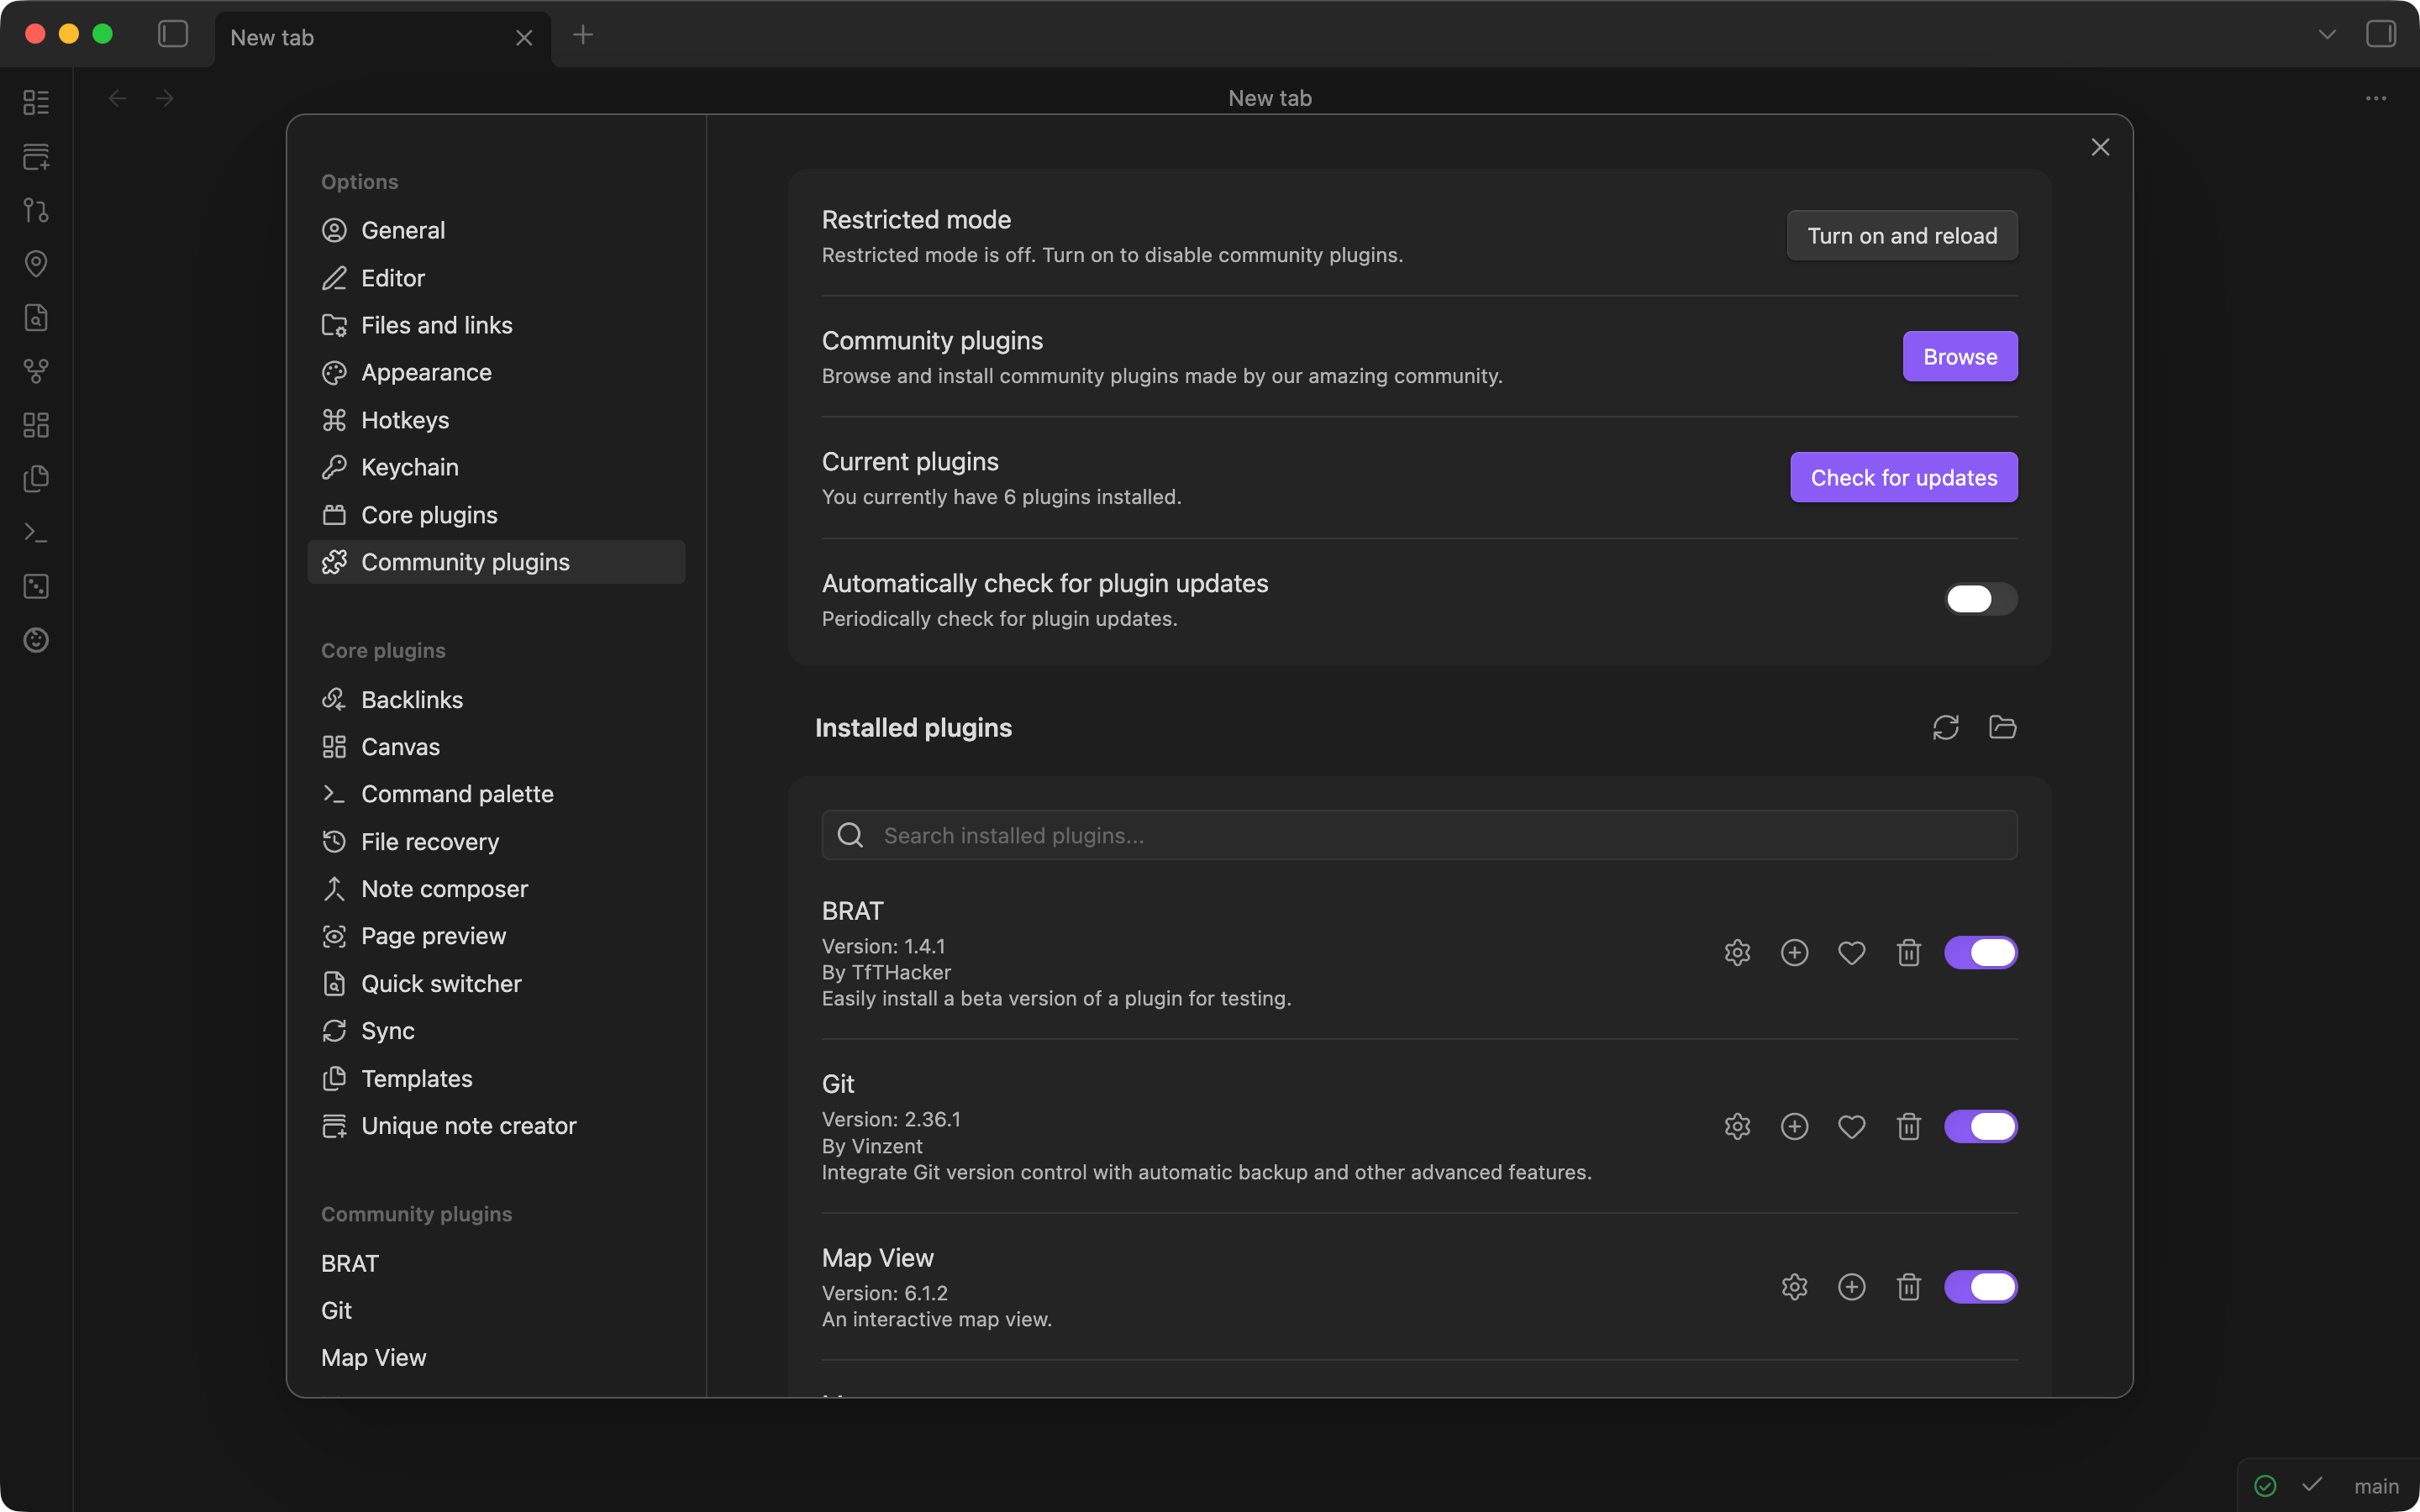Open the plugins folder icon
Image resolution: width=2420 pixels, height=1512 pixels.
[2002, 727]
